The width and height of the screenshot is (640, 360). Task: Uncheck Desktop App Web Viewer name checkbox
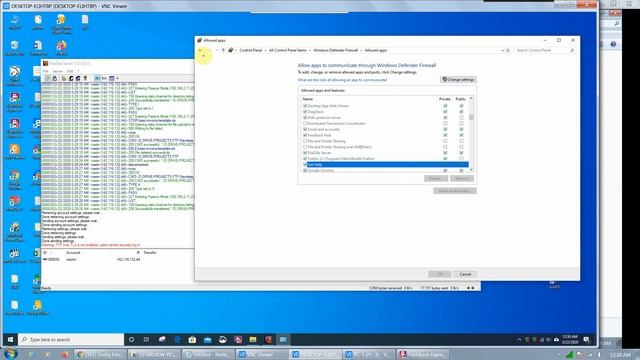305,106
